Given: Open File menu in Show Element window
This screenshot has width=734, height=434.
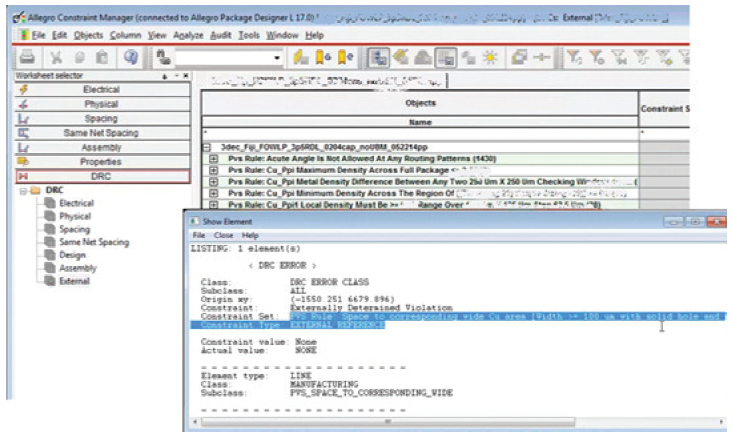Looking at the screenshot, I should coord(199,235).
